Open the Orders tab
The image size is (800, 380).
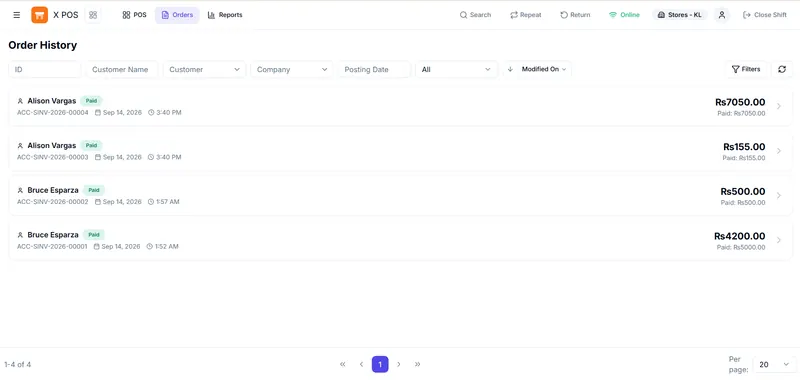pos(177,15)
